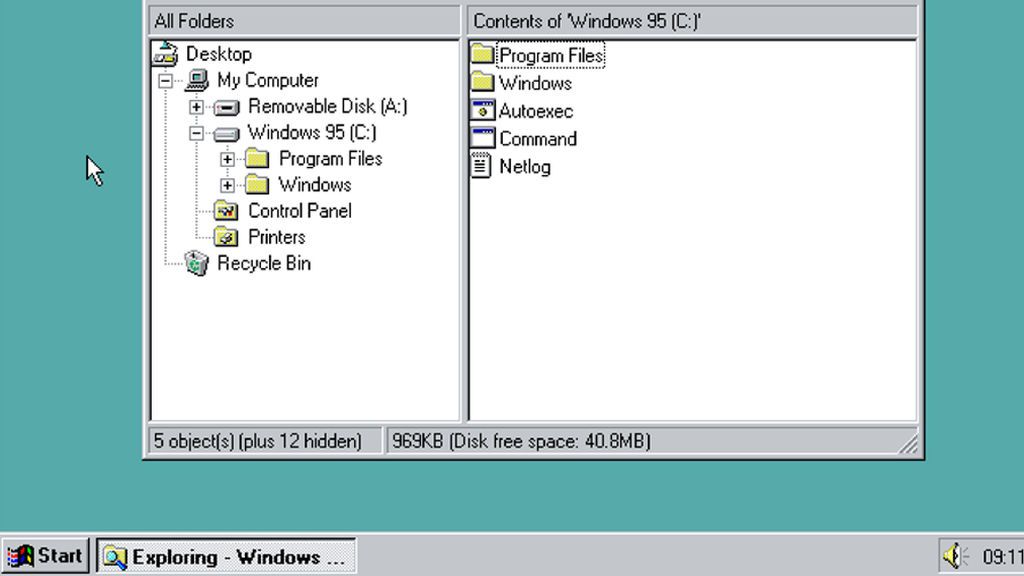Click the 09:11 taskbar clock
Image resolution: width=1024 pixels, height=576 pixels.
coord(1002,556)
